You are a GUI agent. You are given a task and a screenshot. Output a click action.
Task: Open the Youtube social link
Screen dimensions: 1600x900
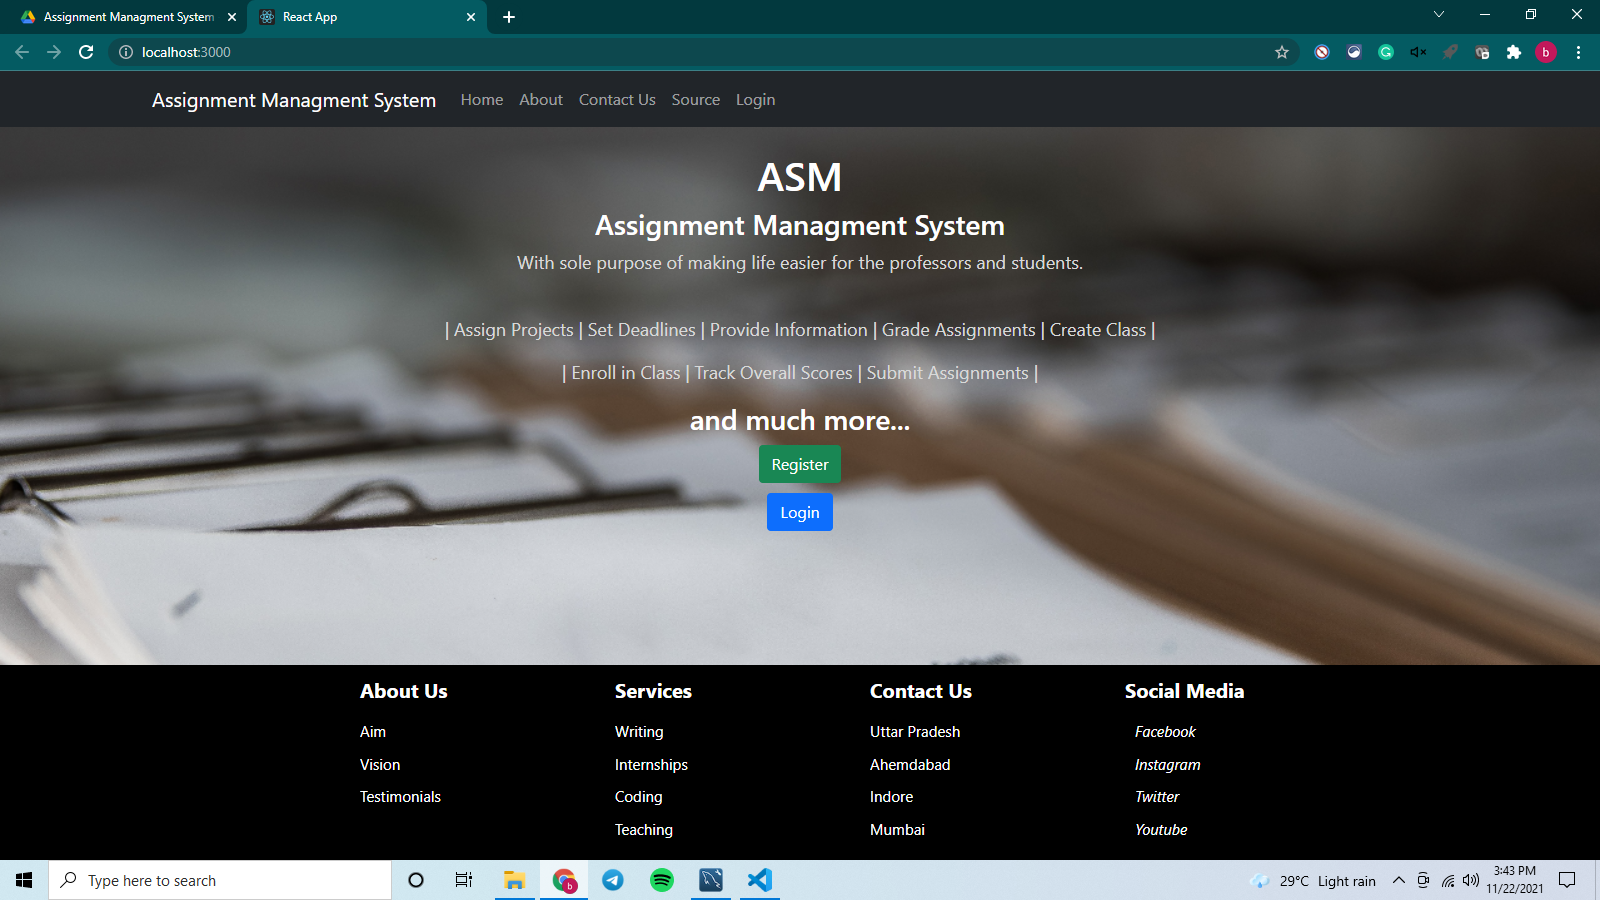[1161, 830]
